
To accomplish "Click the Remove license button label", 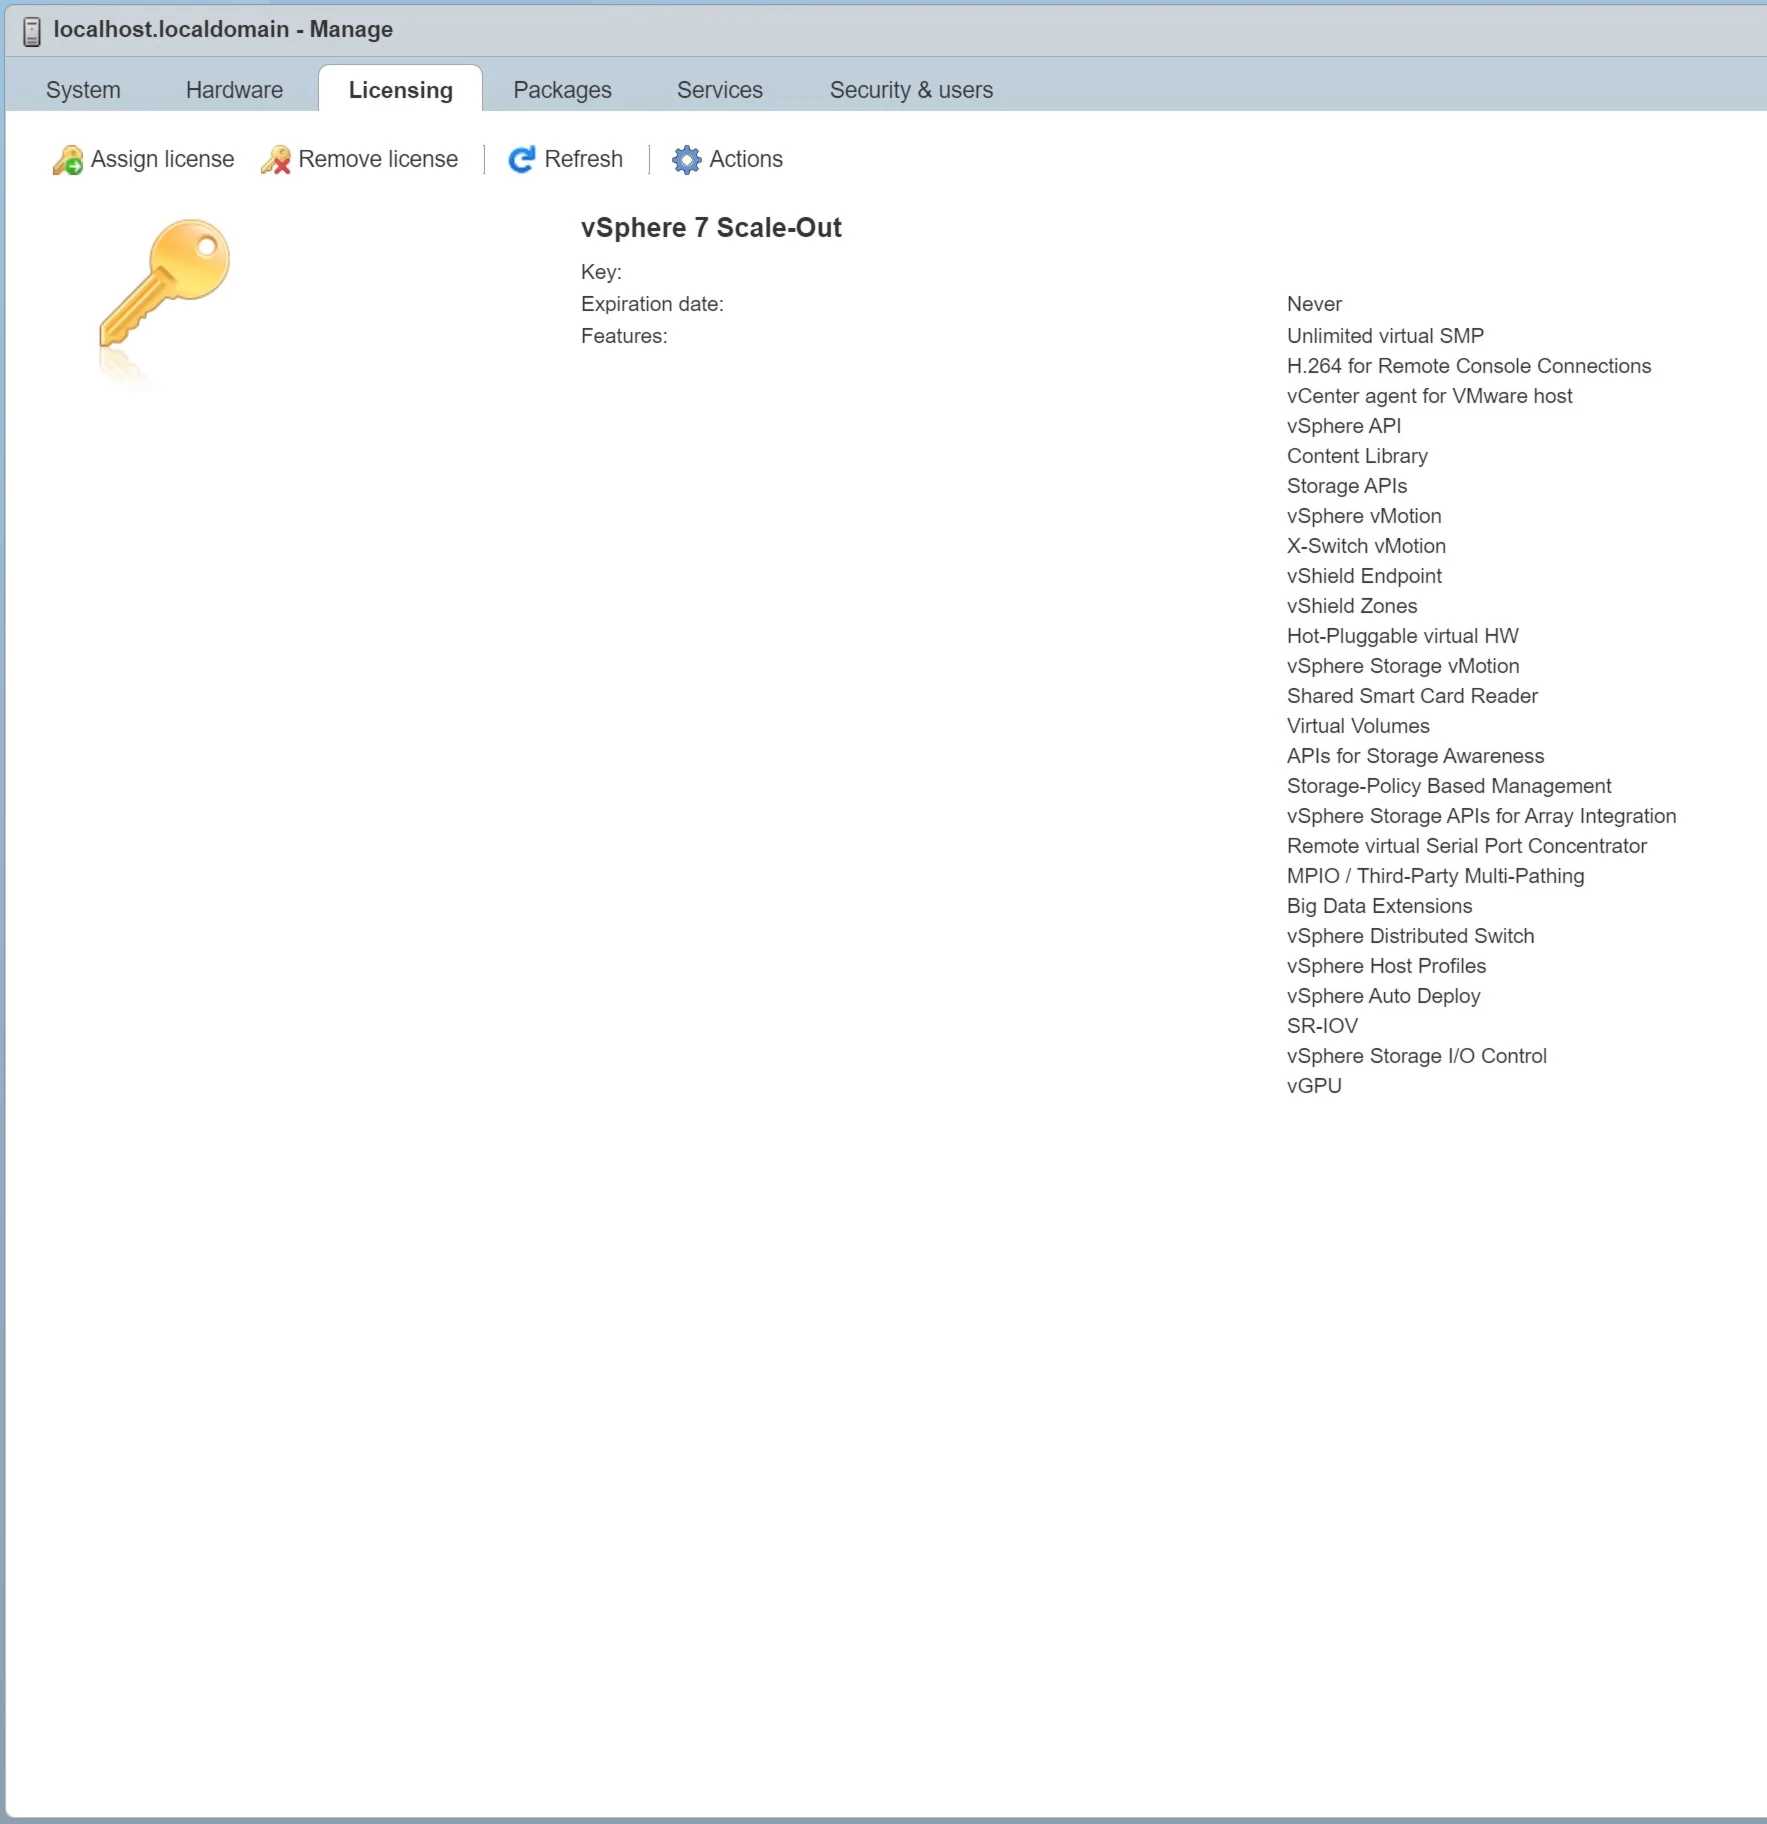I will pyautogui.click(x=378, y=159).
